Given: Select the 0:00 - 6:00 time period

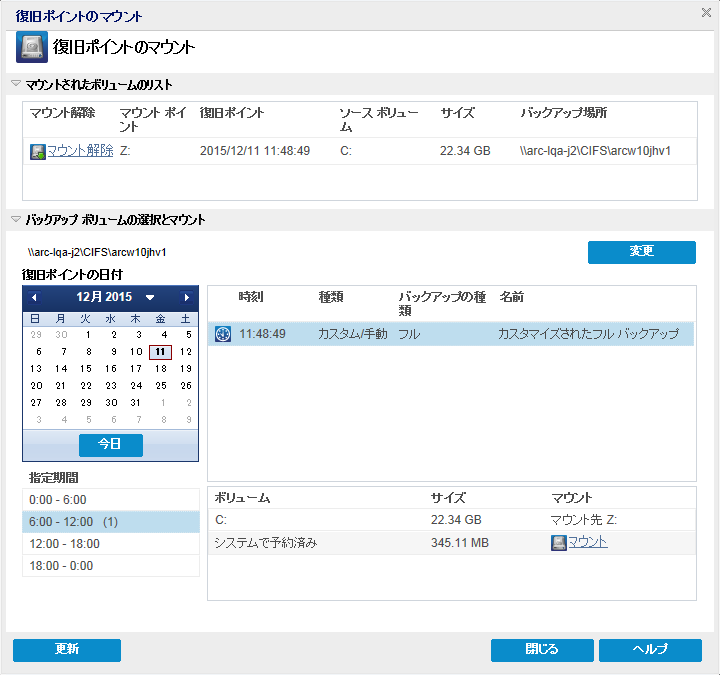Looking at the screenshot, I should click(x=111, y=500).
